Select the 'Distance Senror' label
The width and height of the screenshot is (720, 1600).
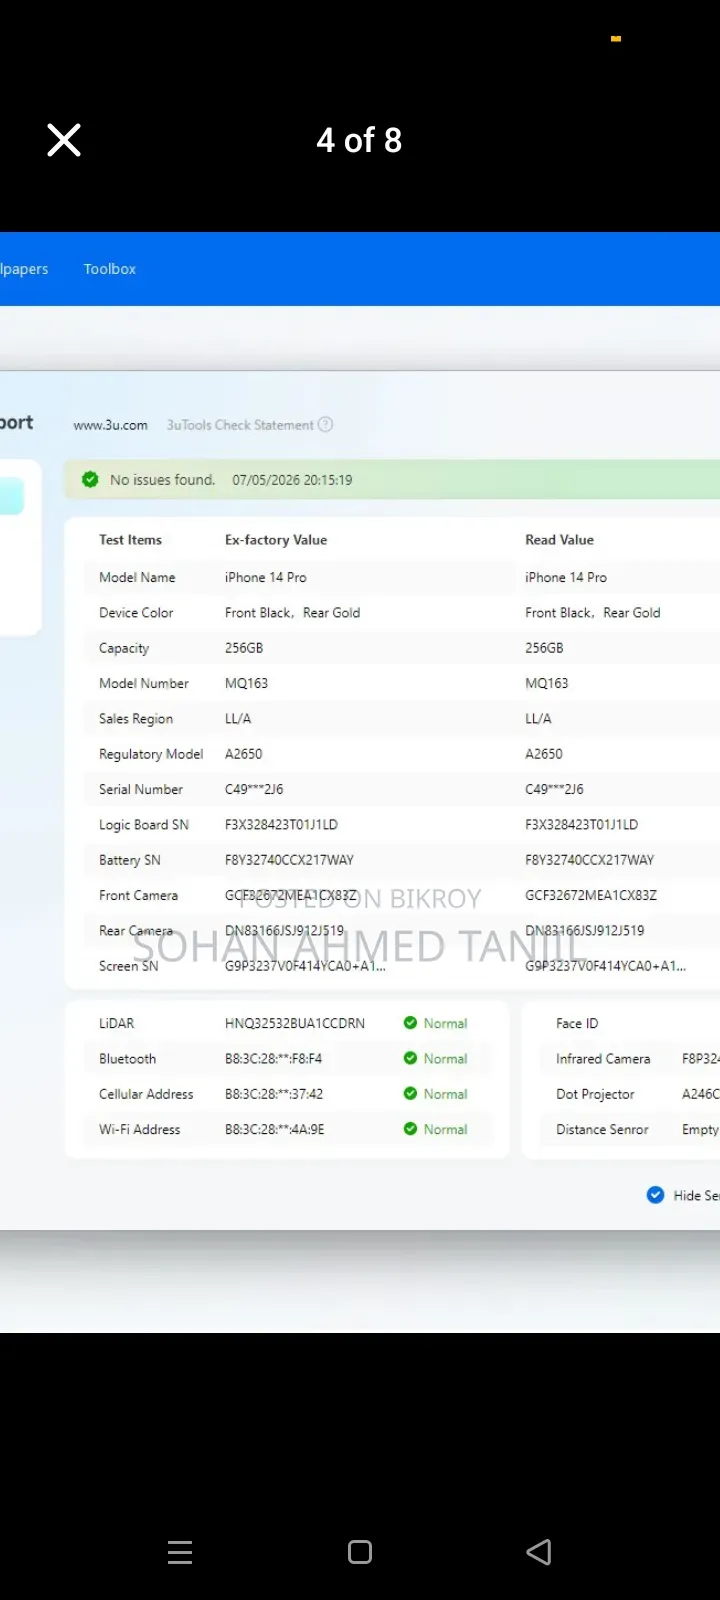[602, 1129]
